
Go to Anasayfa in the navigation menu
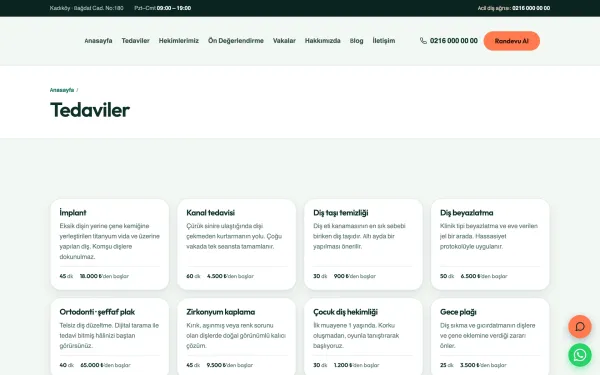point(98,41)
